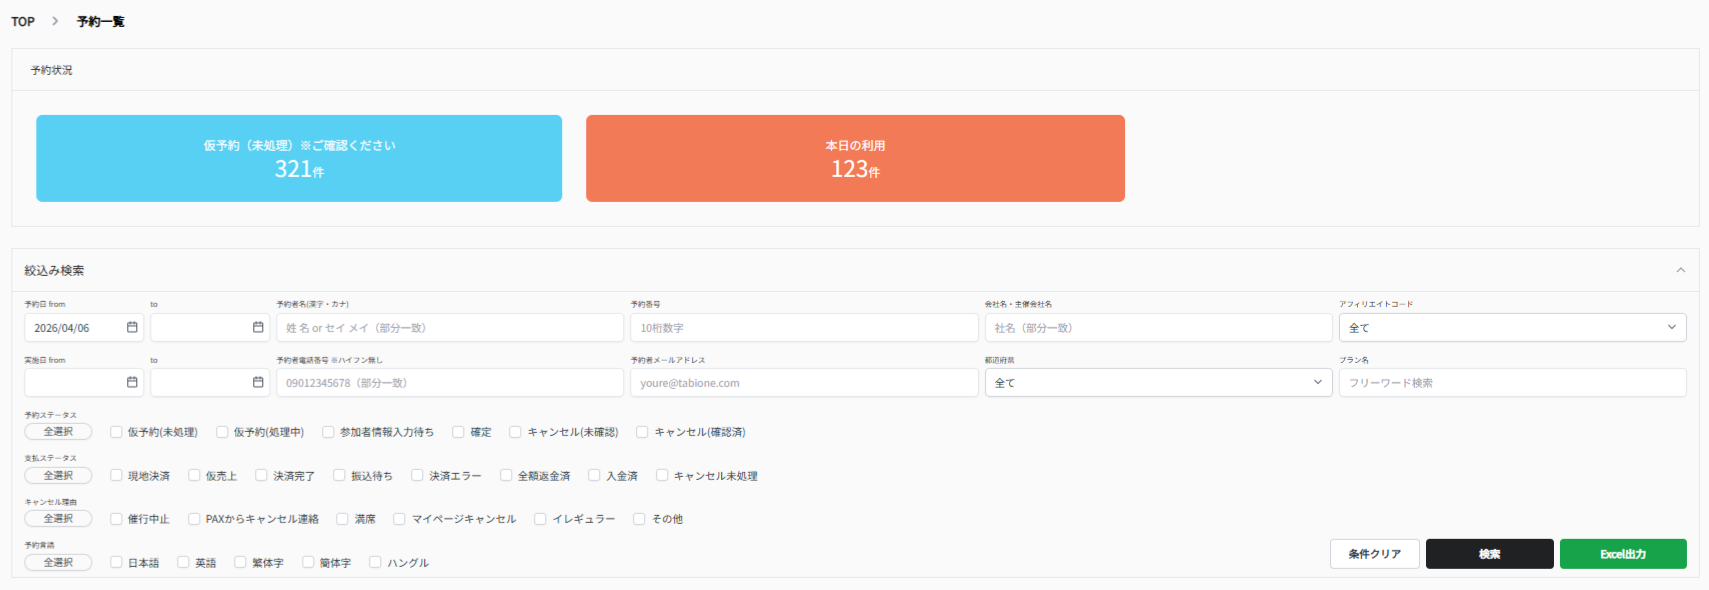Tick the 入金済 checkbox
Image resolution: width=1709 pixels, height=590 pixels.
point(594,476)
